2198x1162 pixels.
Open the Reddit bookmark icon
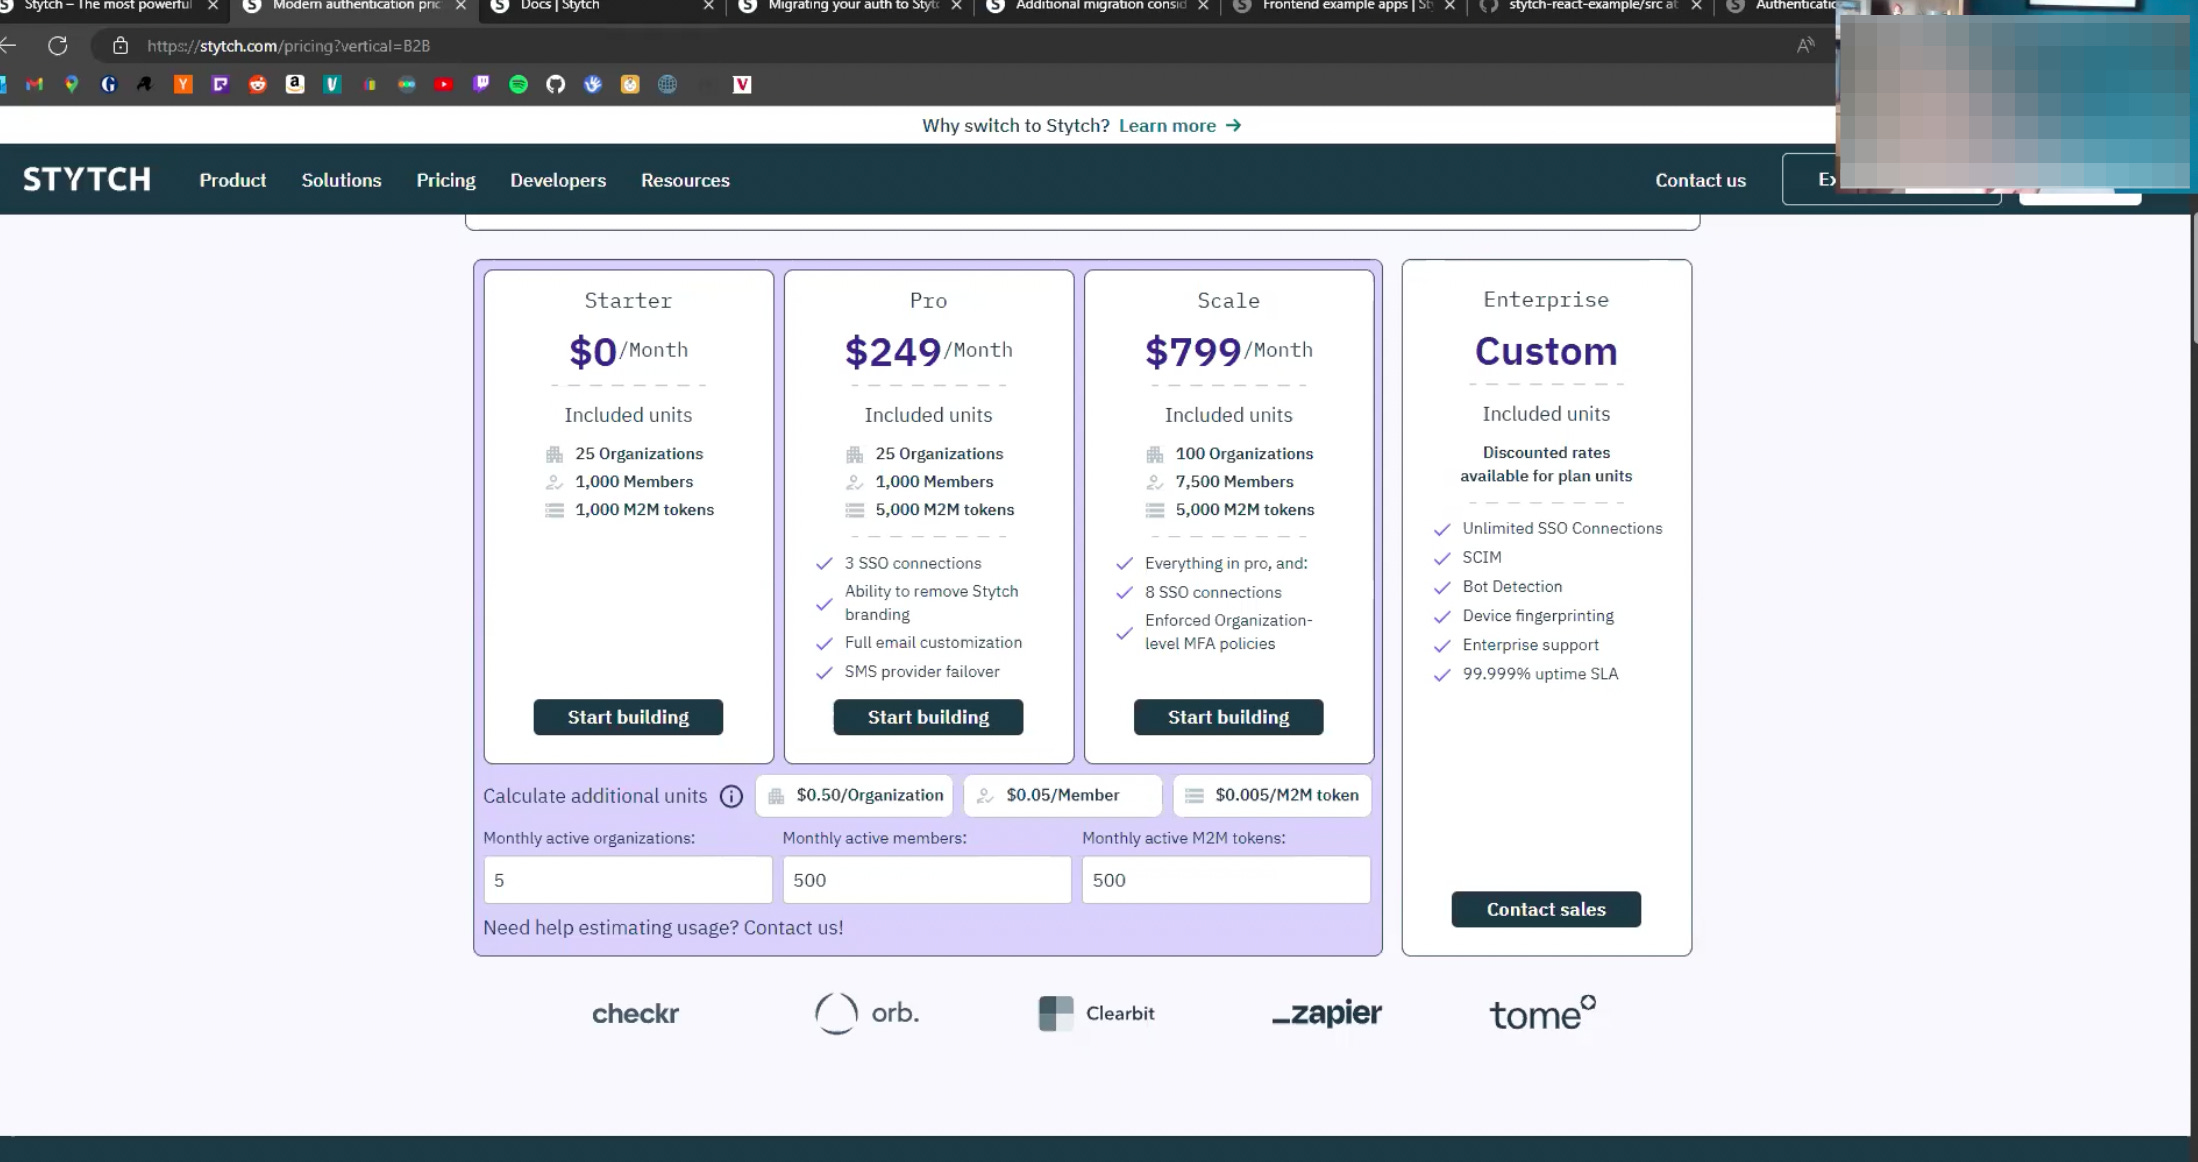tap(258, 85)
